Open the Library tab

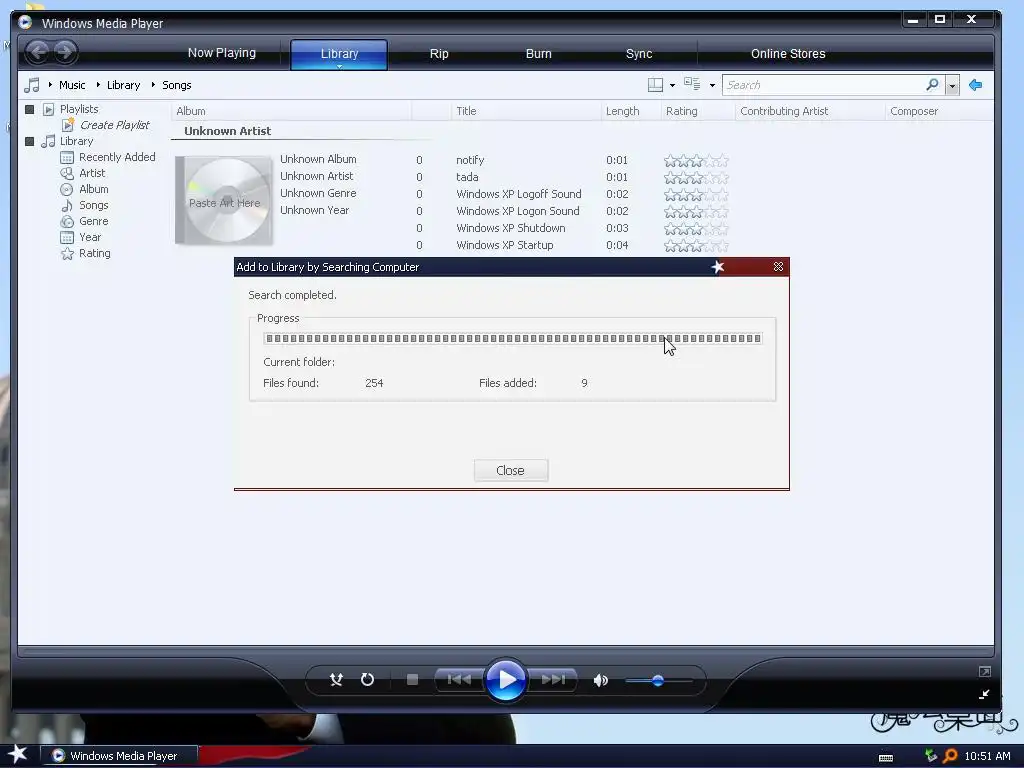[339, 54]
